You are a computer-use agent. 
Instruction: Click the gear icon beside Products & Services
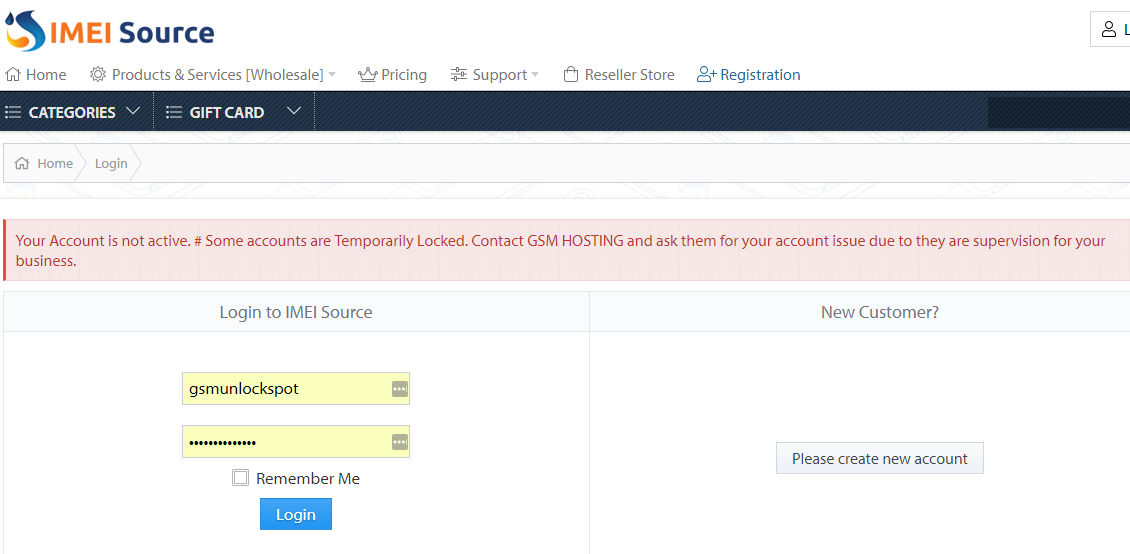tap(97, 74)
